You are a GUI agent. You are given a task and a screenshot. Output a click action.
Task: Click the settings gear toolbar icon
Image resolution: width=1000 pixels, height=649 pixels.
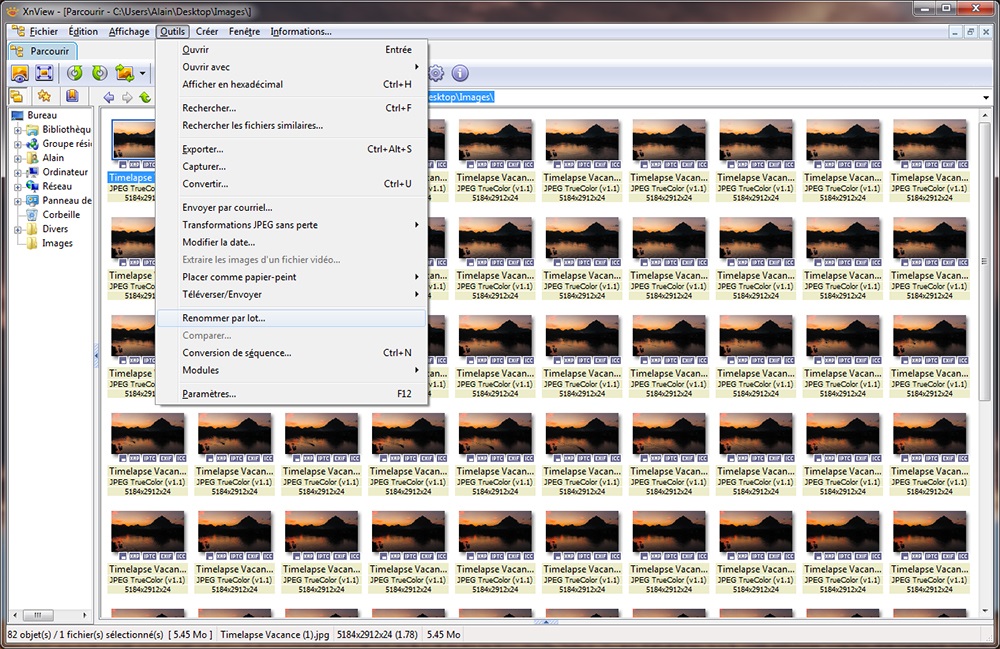coord(436,73)
